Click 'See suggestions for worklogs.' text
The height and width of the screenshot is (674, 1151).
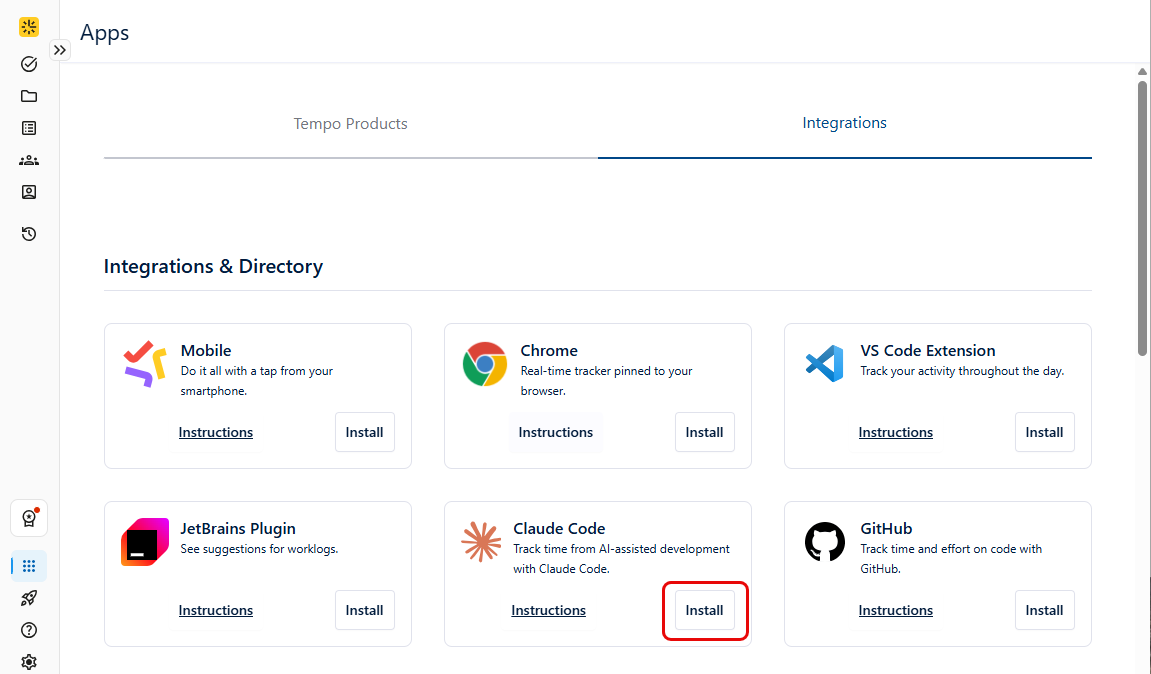click(259, 549)
